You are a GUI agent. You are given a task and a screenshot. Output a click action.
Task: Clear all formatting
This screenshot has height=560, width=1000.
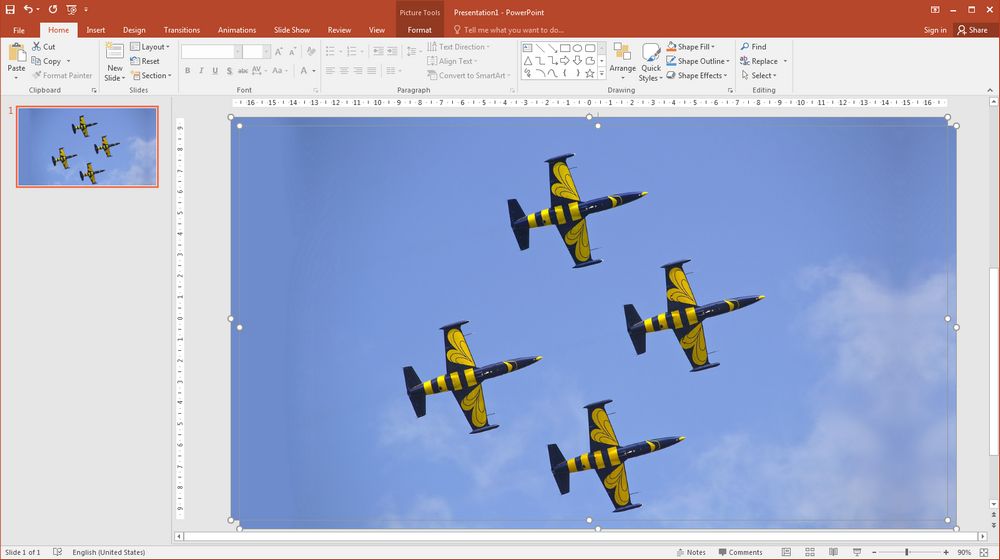click(311, 52)
